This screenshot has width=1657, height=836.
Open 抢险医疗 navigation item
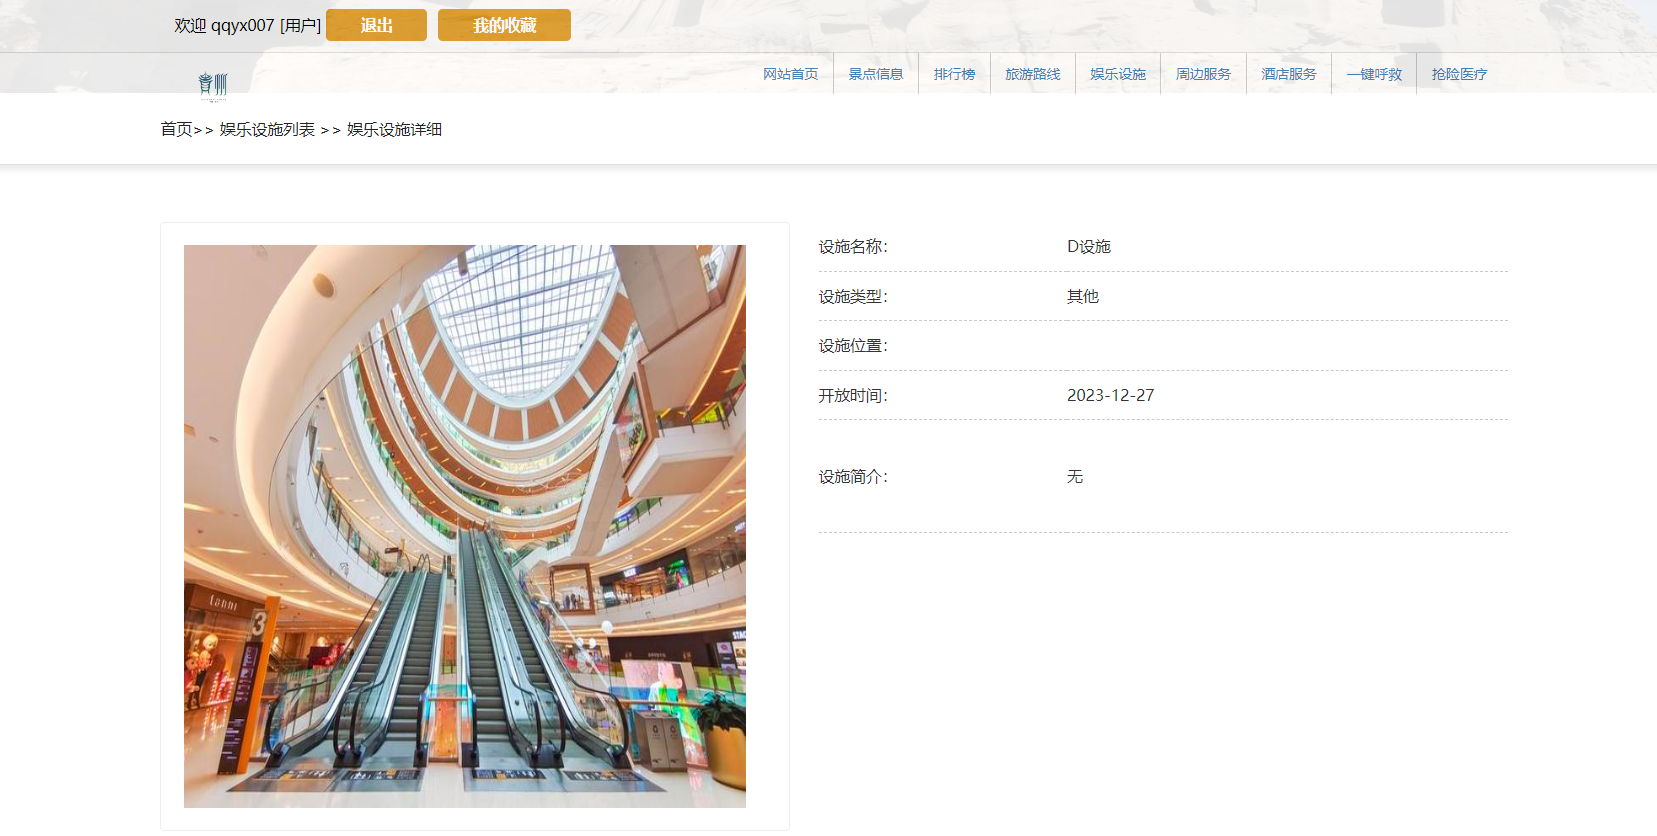[1459, 74]
